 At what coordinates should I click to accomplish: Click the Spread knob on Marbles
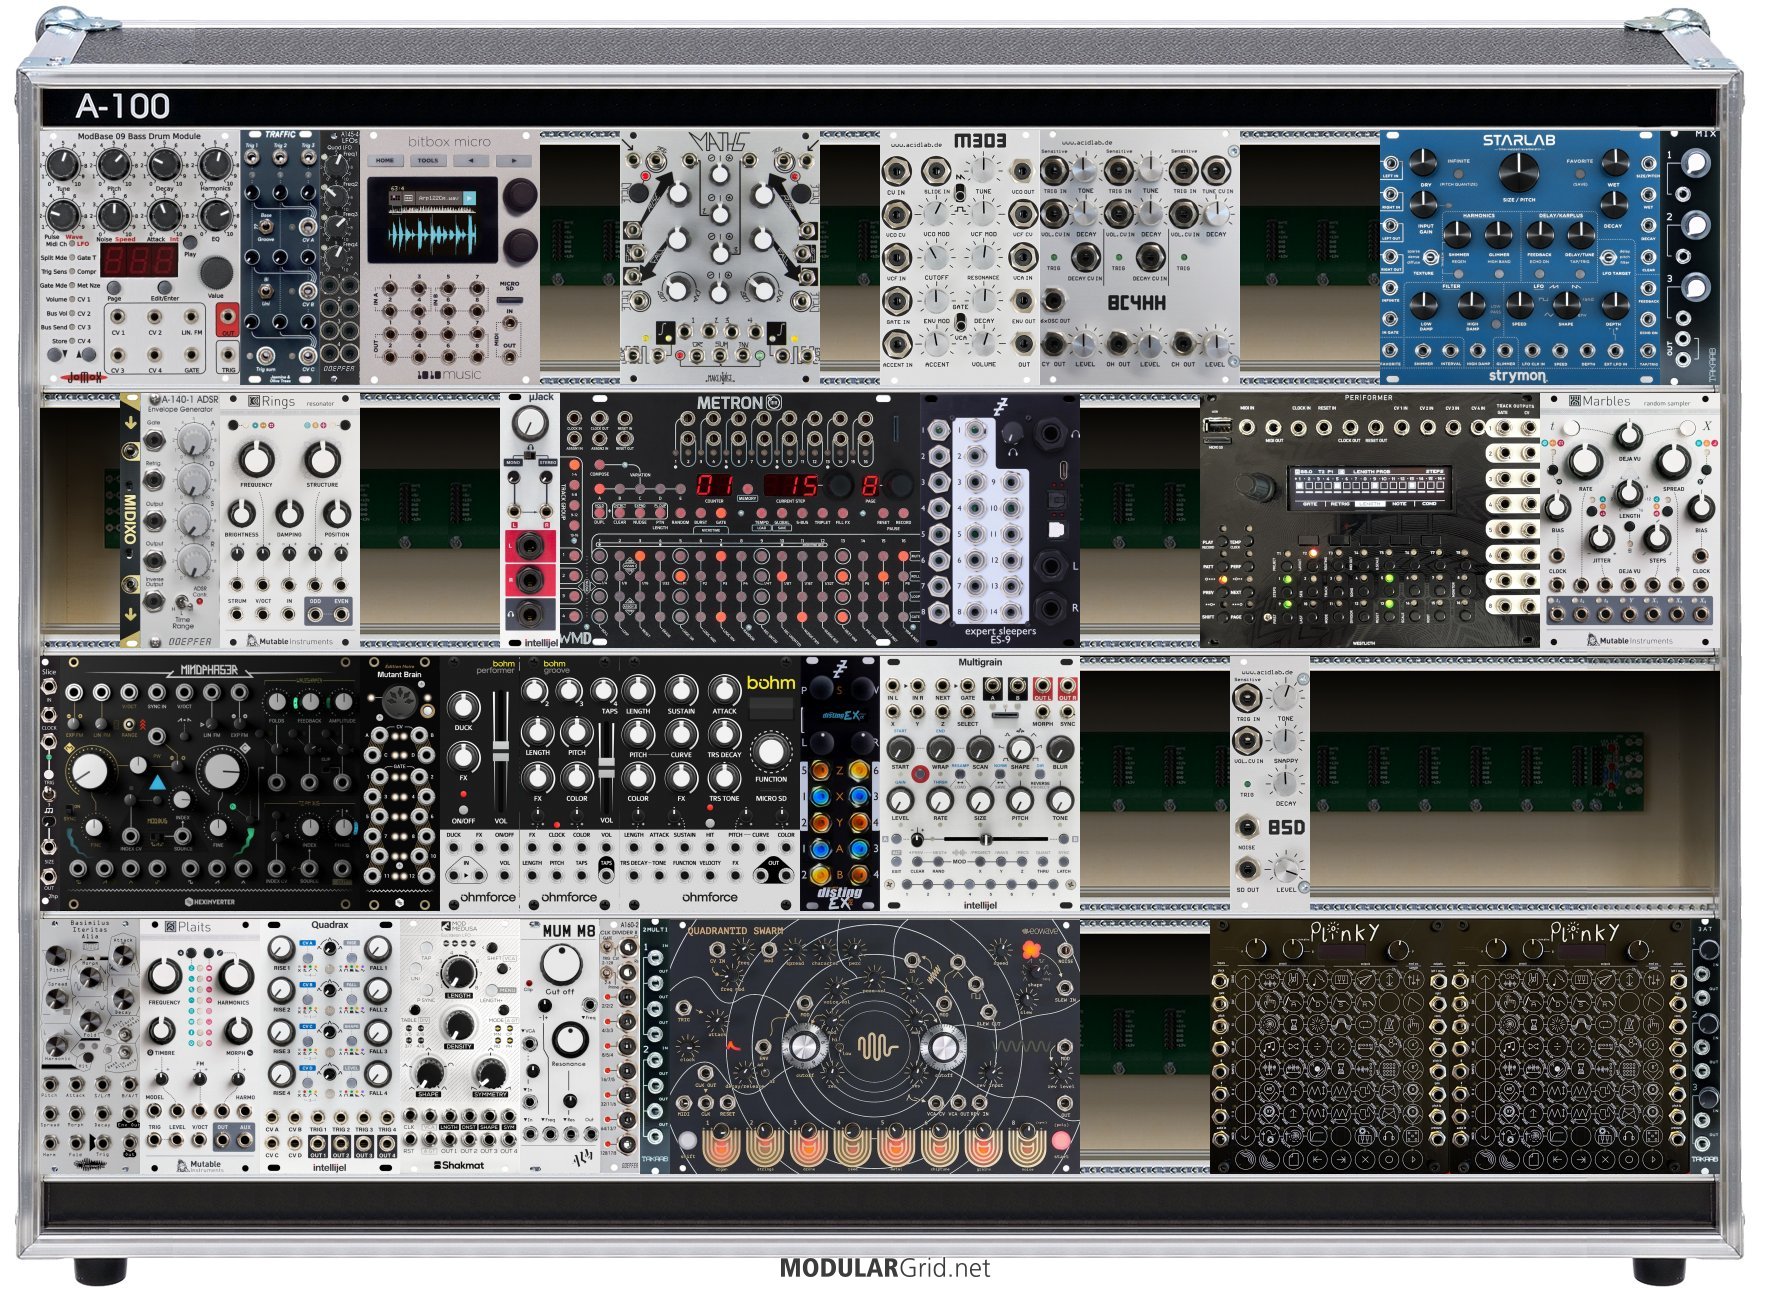click(x=1672, y=462)
